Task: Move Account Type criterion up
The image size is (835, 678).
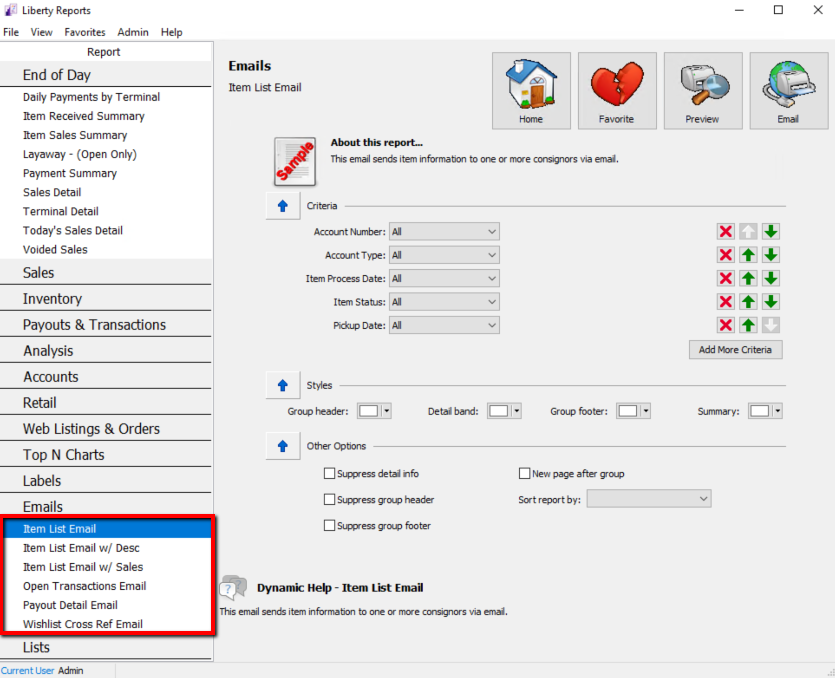Action: coord(748,255)
